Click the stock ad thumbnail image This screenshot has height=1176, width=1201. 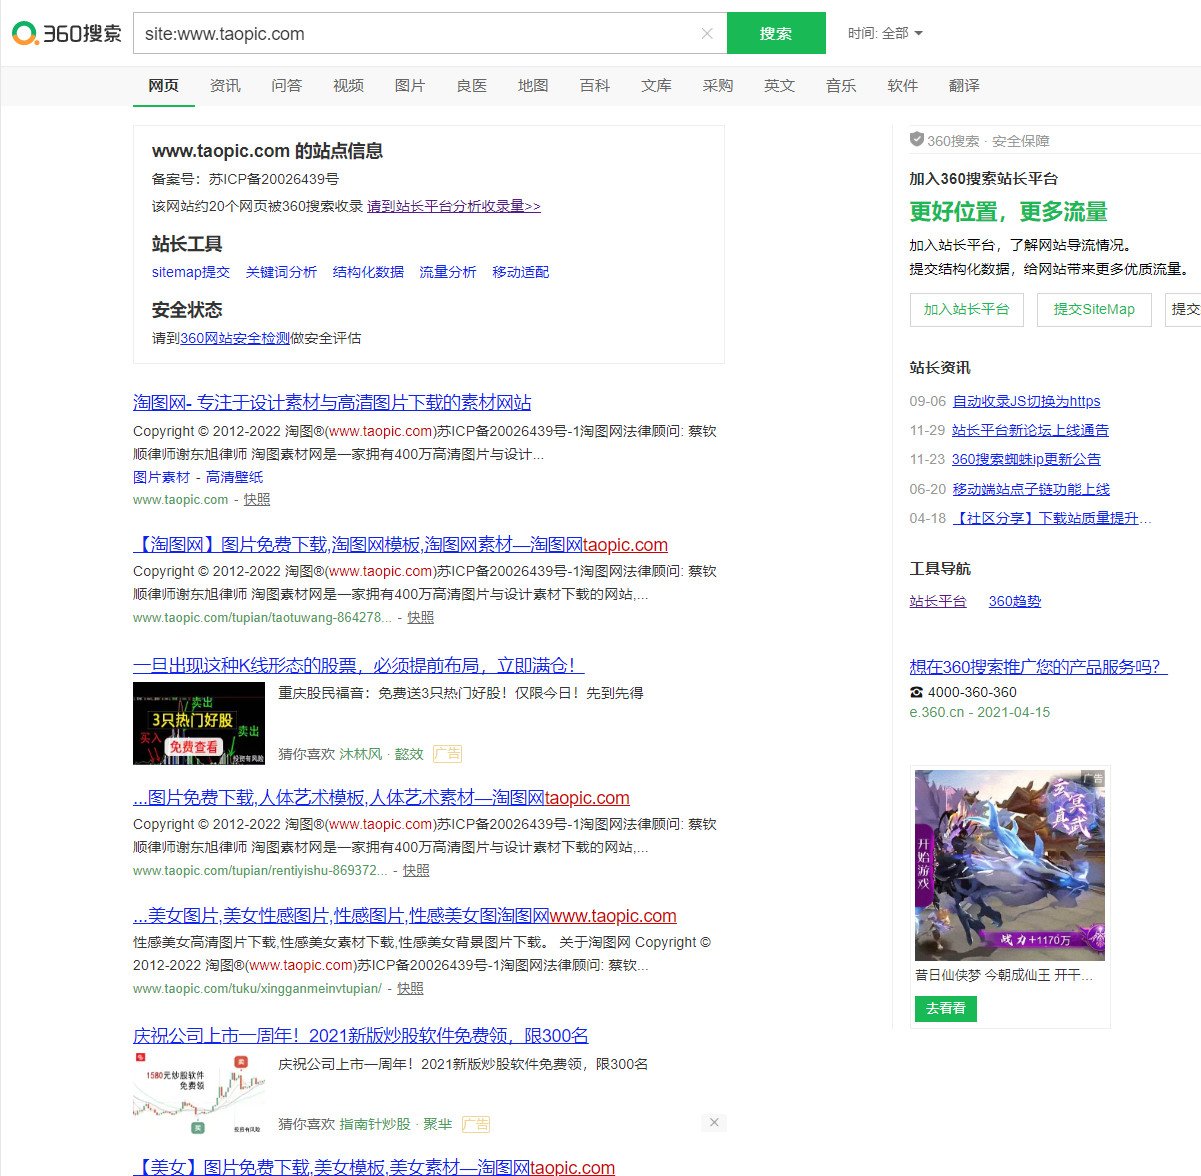click(199, 723)
